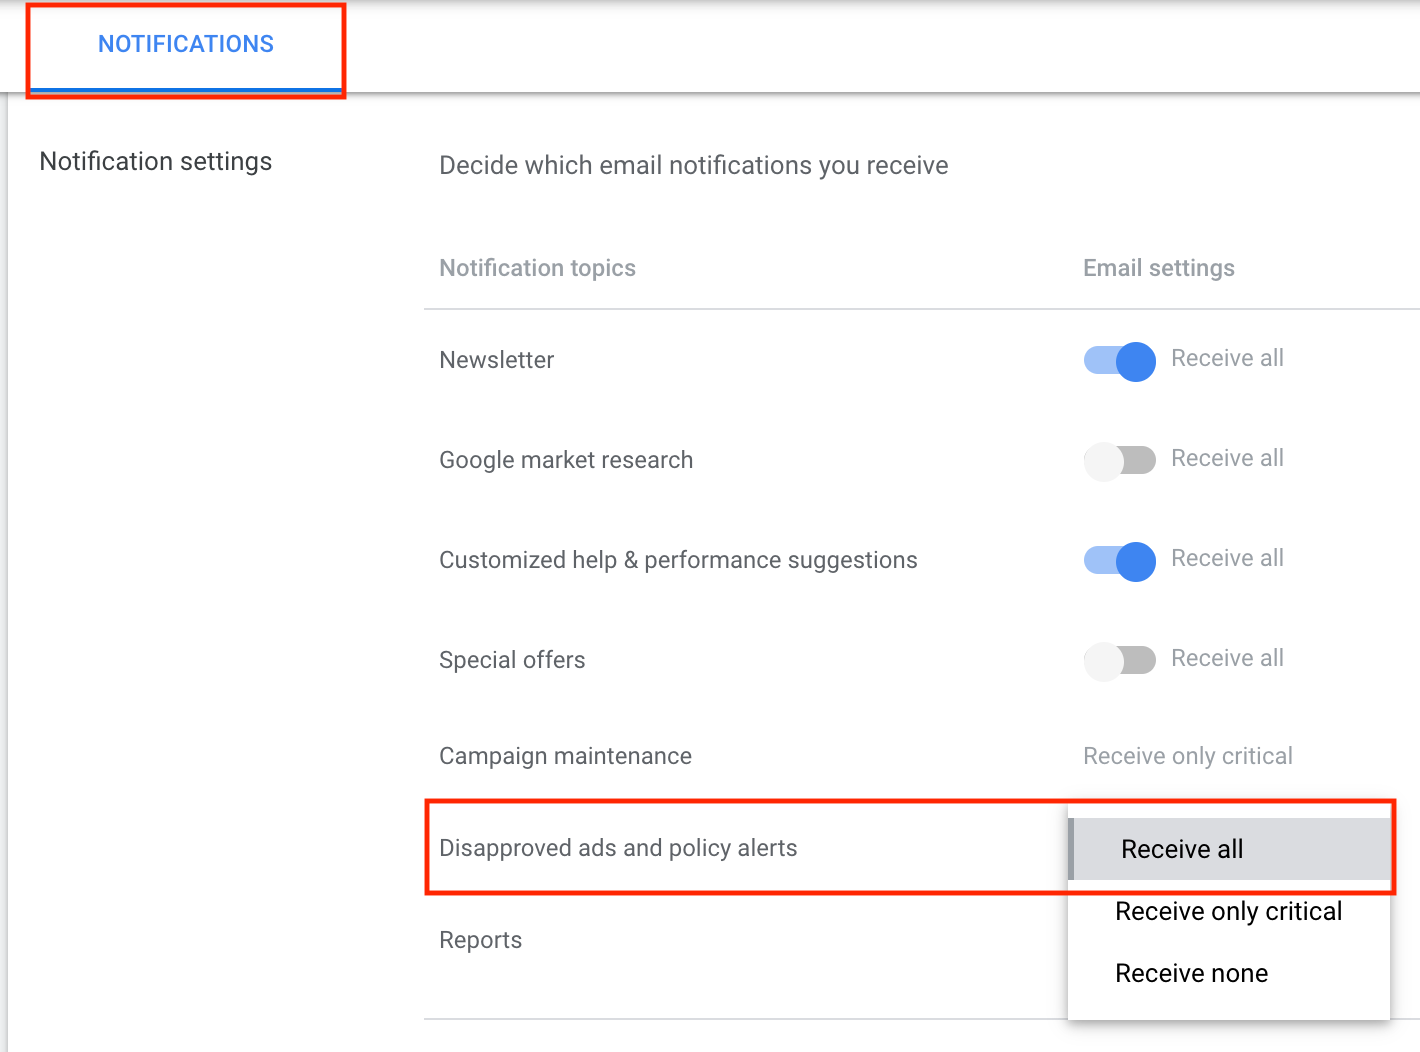Pick 'Receive none' in the dropdown list
Viewport: 1420px width, 1052px height.
pos(1191,974)
